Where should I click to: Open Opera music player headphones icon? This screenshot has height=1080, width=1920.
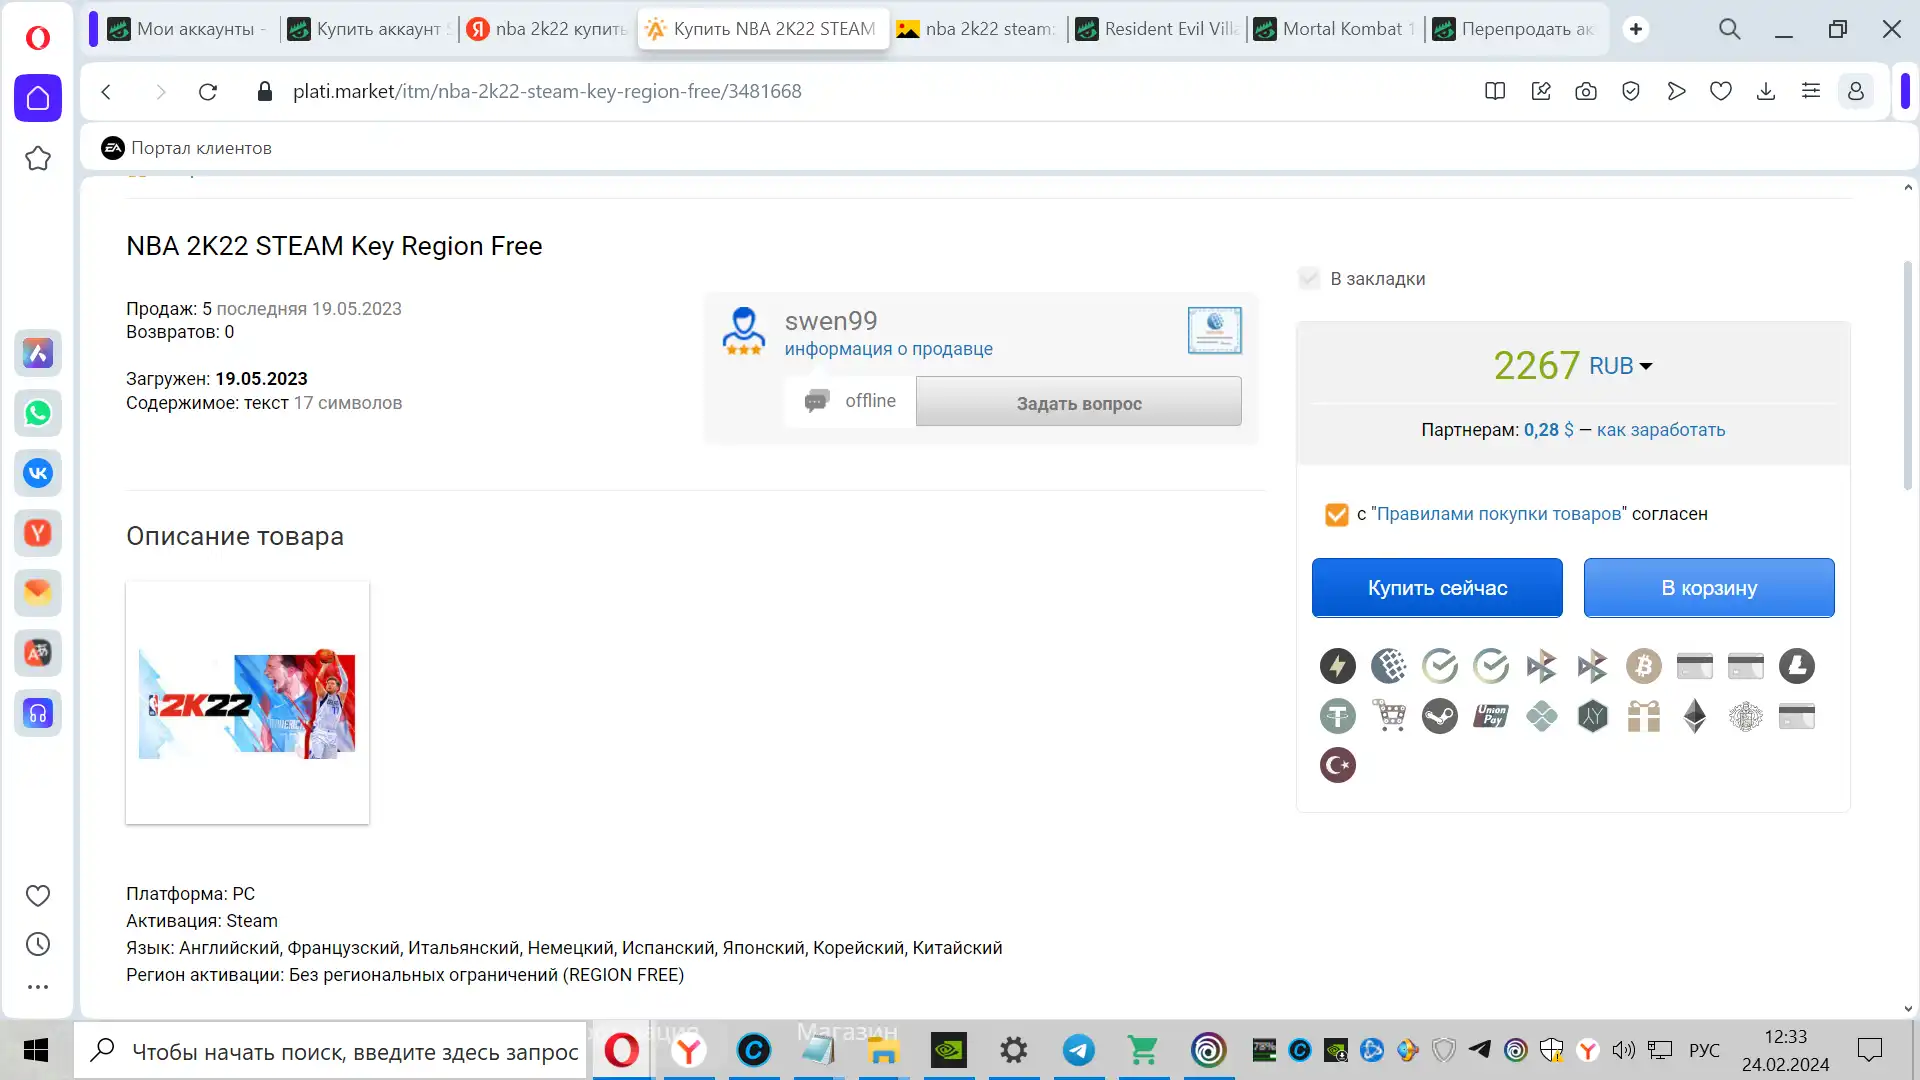(38, 713)
